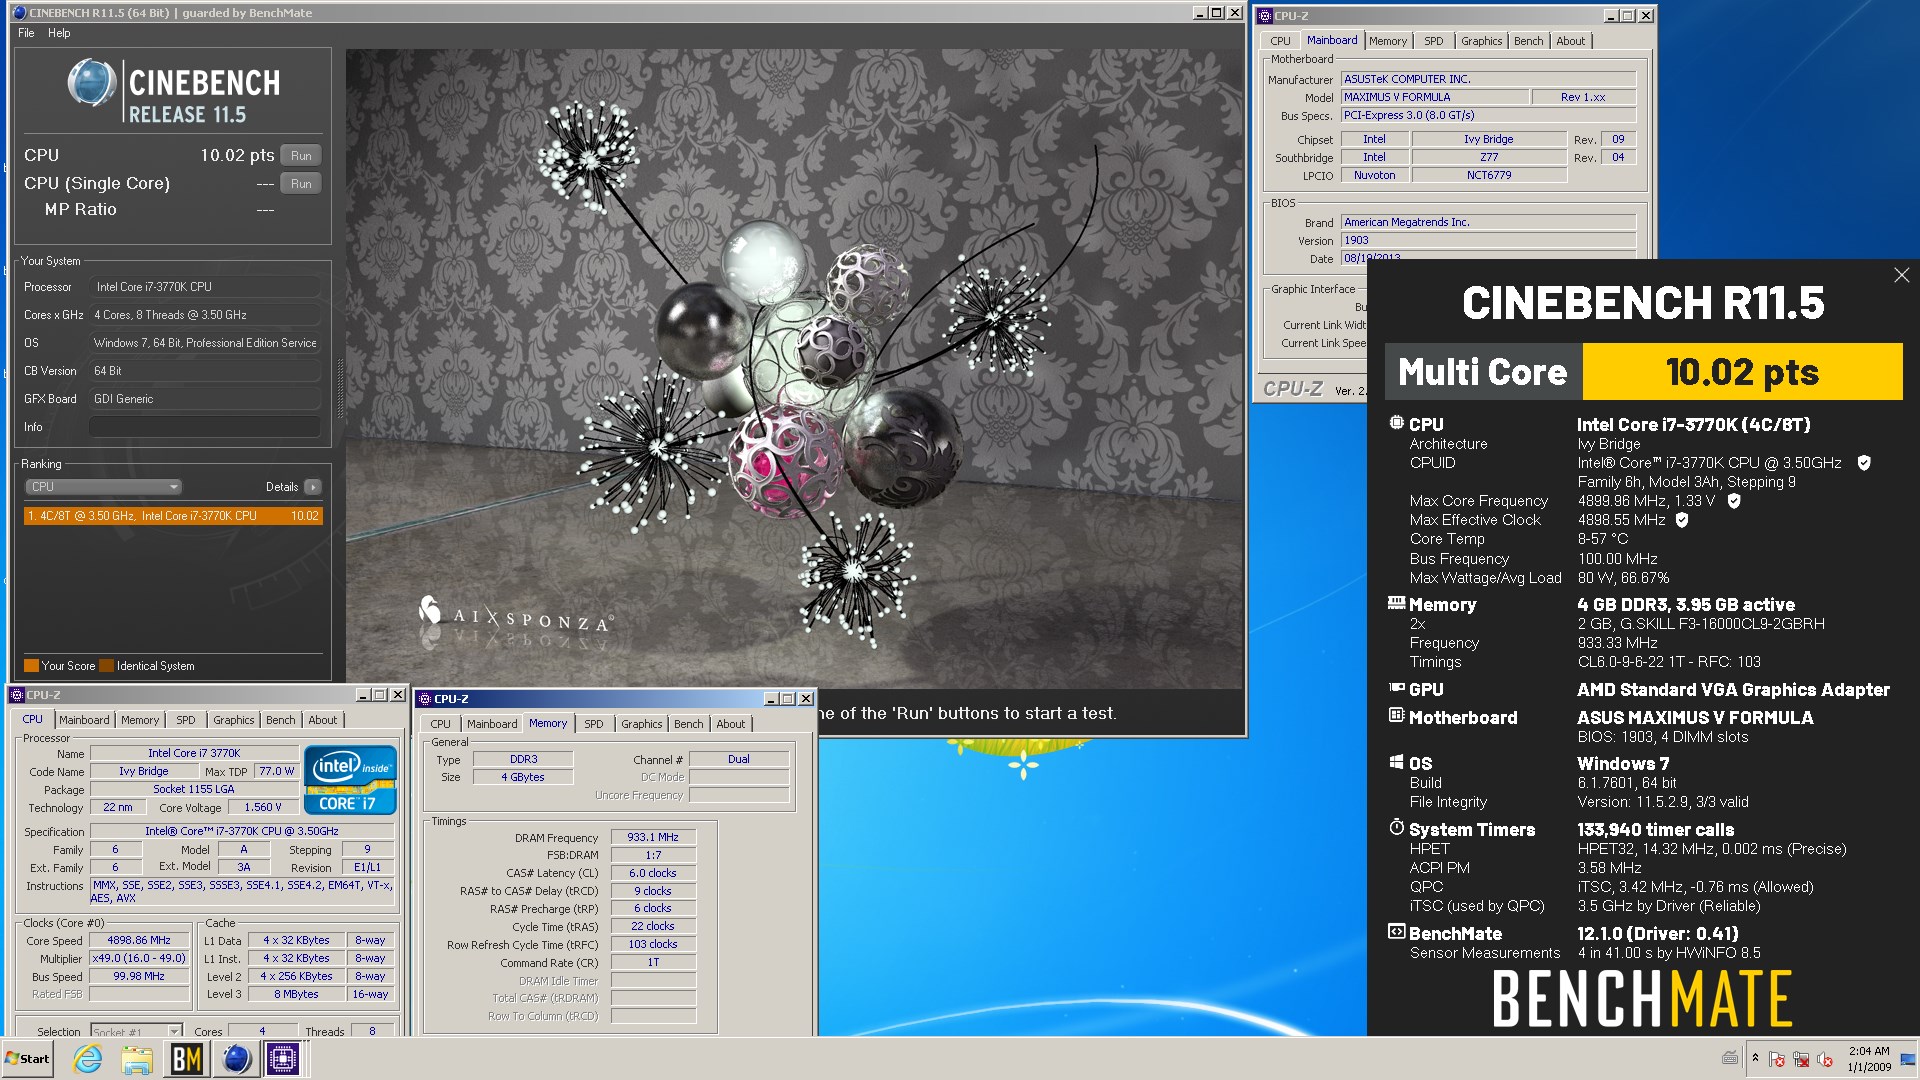Screen dimensions: 1920x1080
Task: Switch to BenchMate via the BM taskbar icon
Action: 187,1059
